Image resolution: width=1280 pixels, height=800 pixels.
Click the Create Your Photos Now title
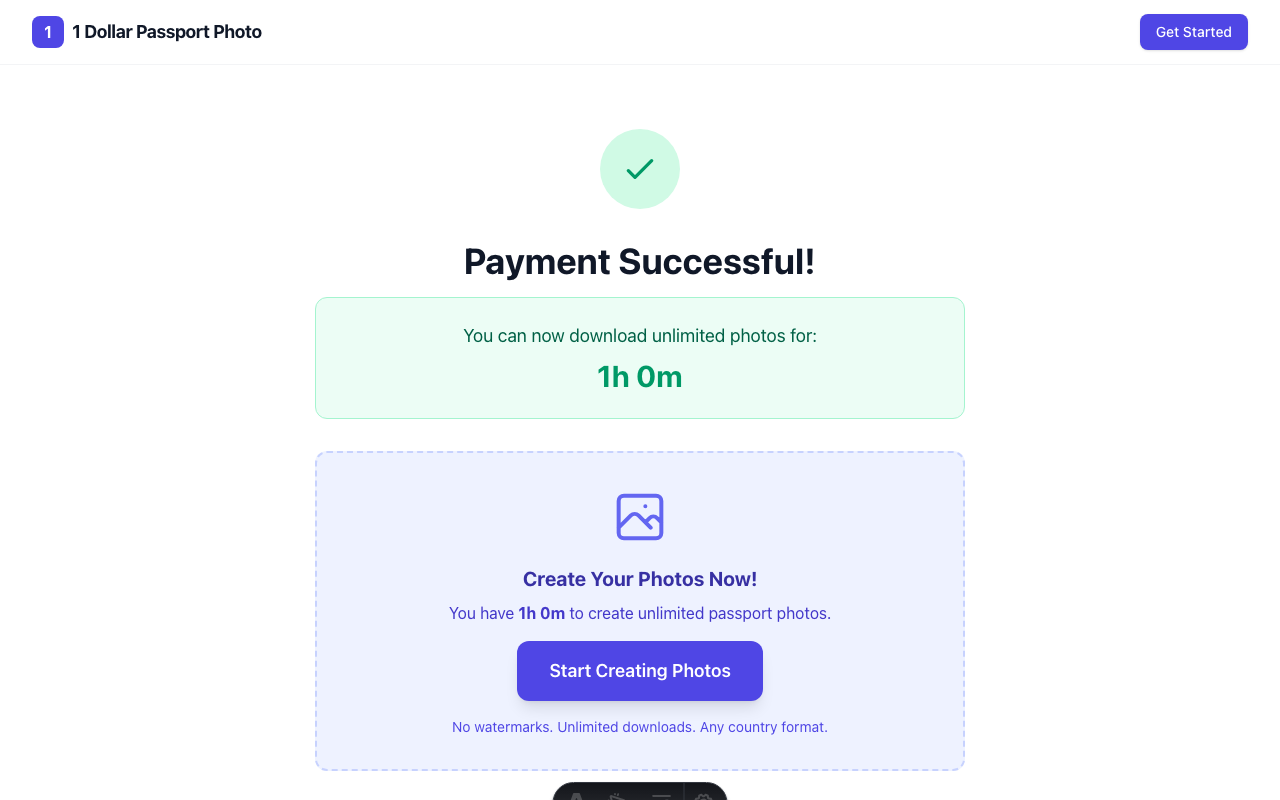(639, 579)
